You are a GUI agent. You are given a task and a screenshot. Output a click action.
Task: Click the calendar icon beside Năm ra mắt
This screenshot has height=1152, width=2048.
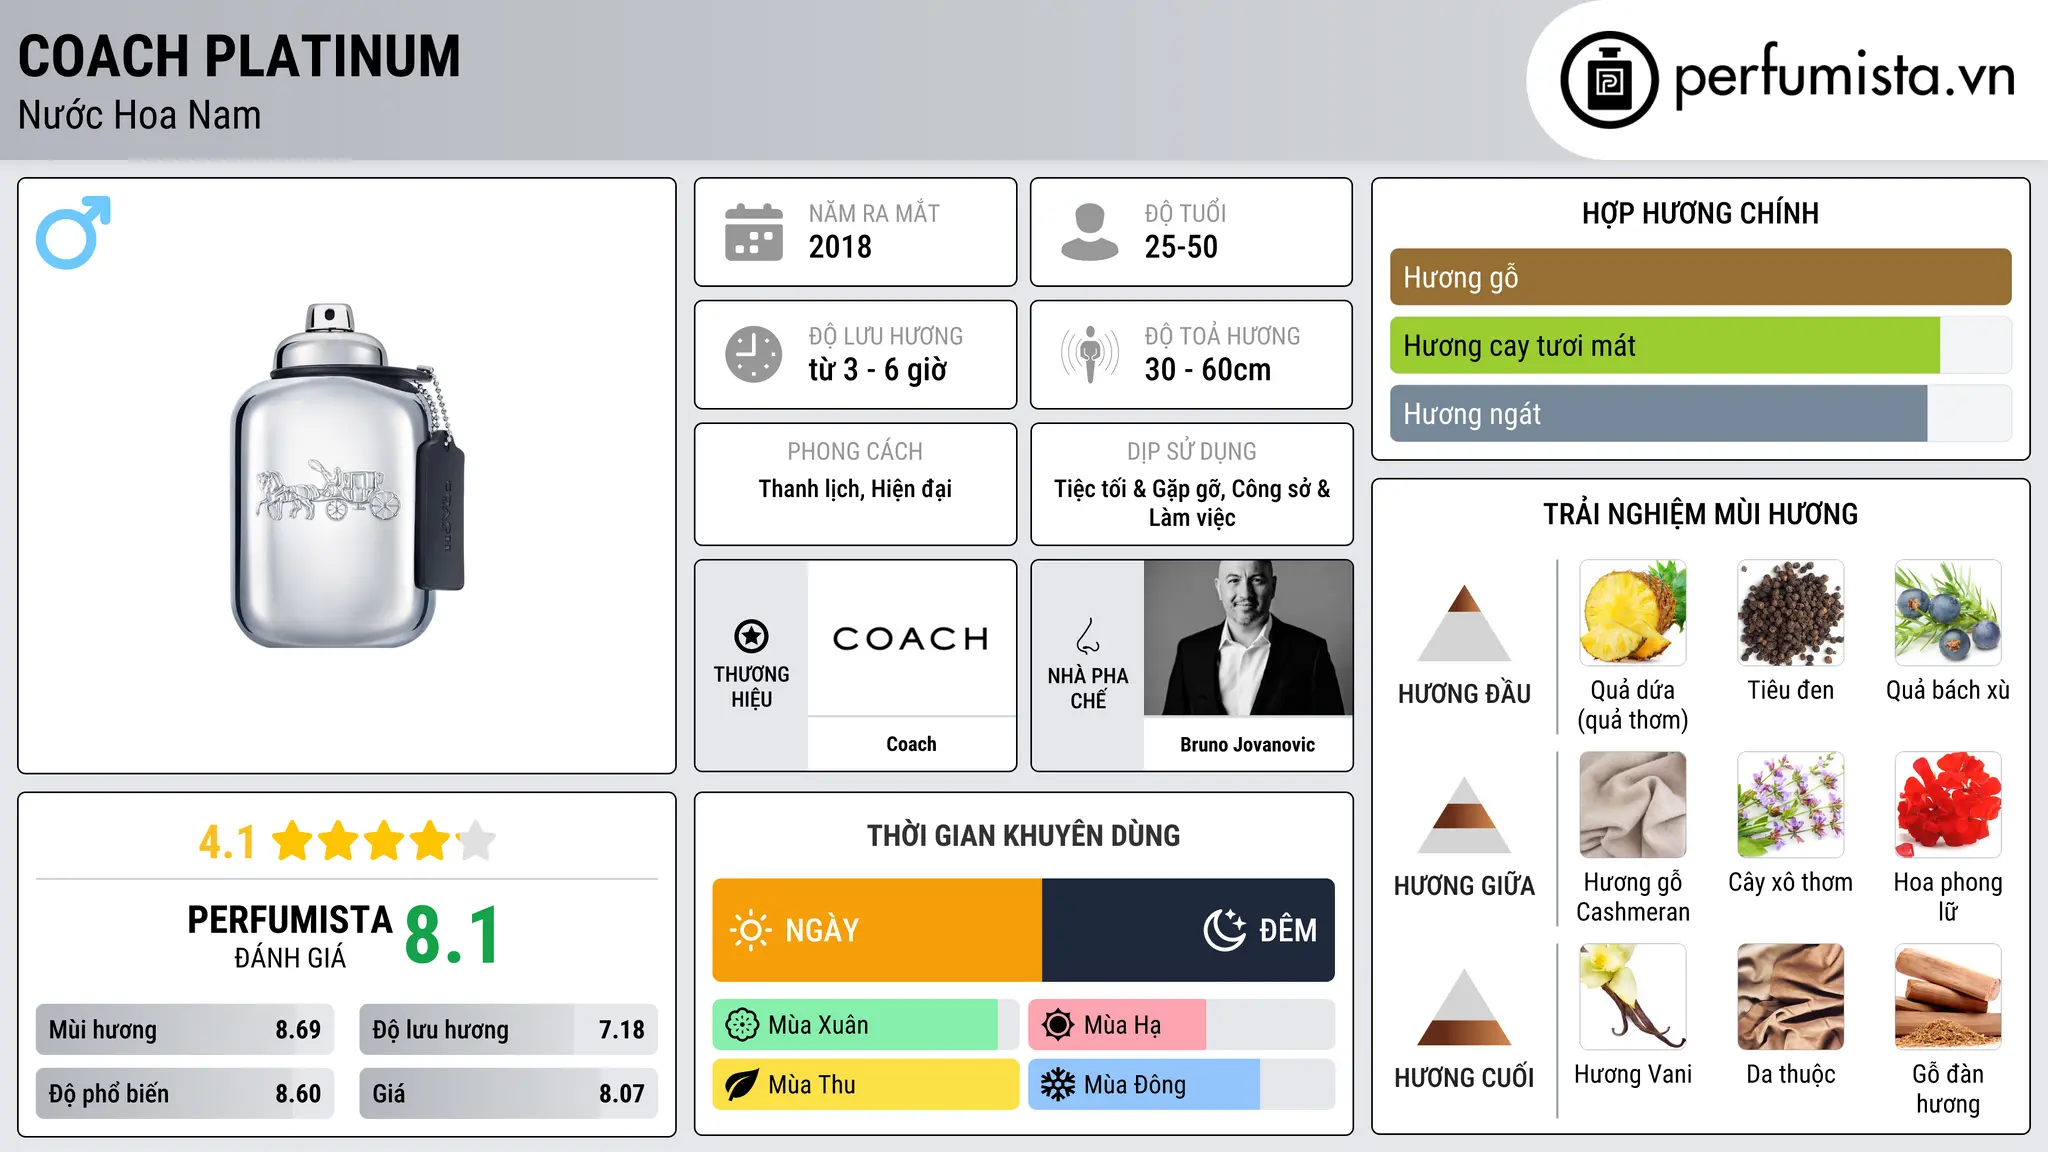(753, 232)
